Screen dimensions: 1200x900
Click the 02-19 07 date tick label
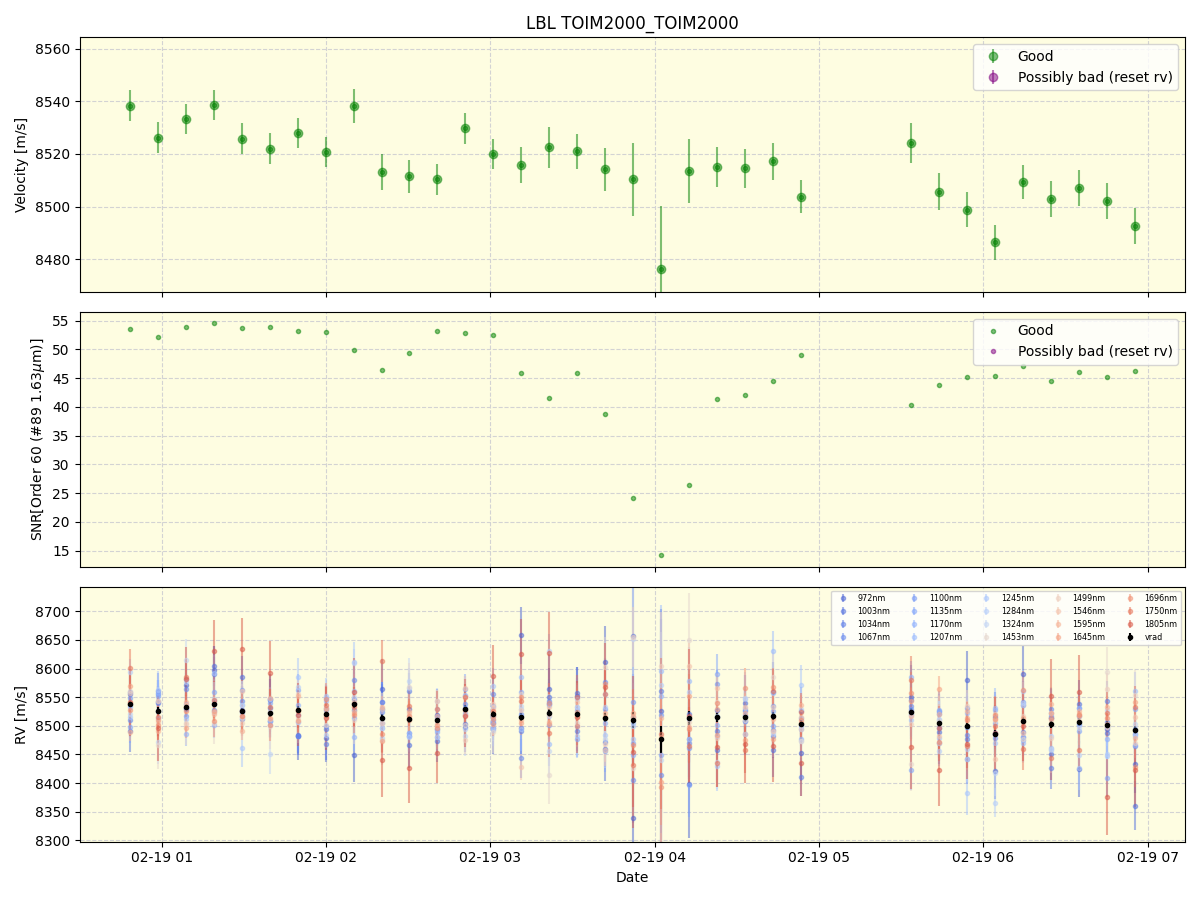(x=1148, y=858)
